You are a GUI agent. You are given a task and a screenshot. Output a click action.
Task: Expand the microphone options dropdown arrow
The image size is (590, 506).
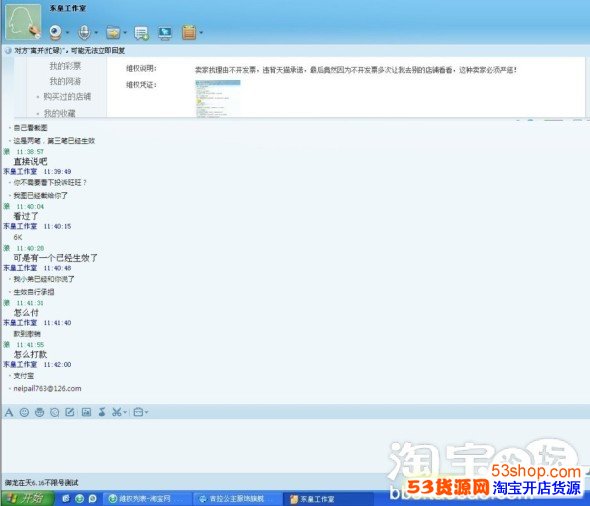(96, 33)
